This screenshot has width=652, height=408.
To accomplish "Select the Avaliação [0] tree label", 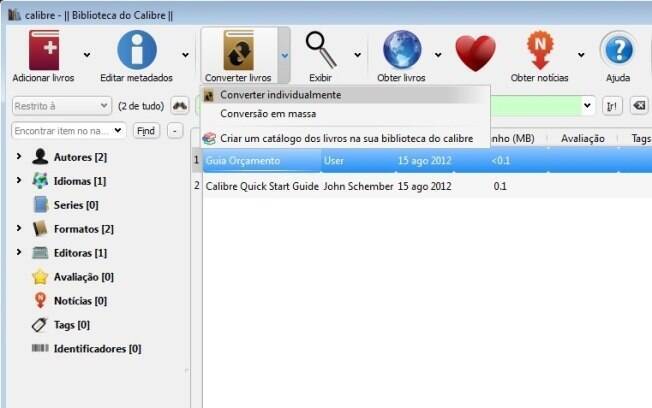I will (84, 277).
